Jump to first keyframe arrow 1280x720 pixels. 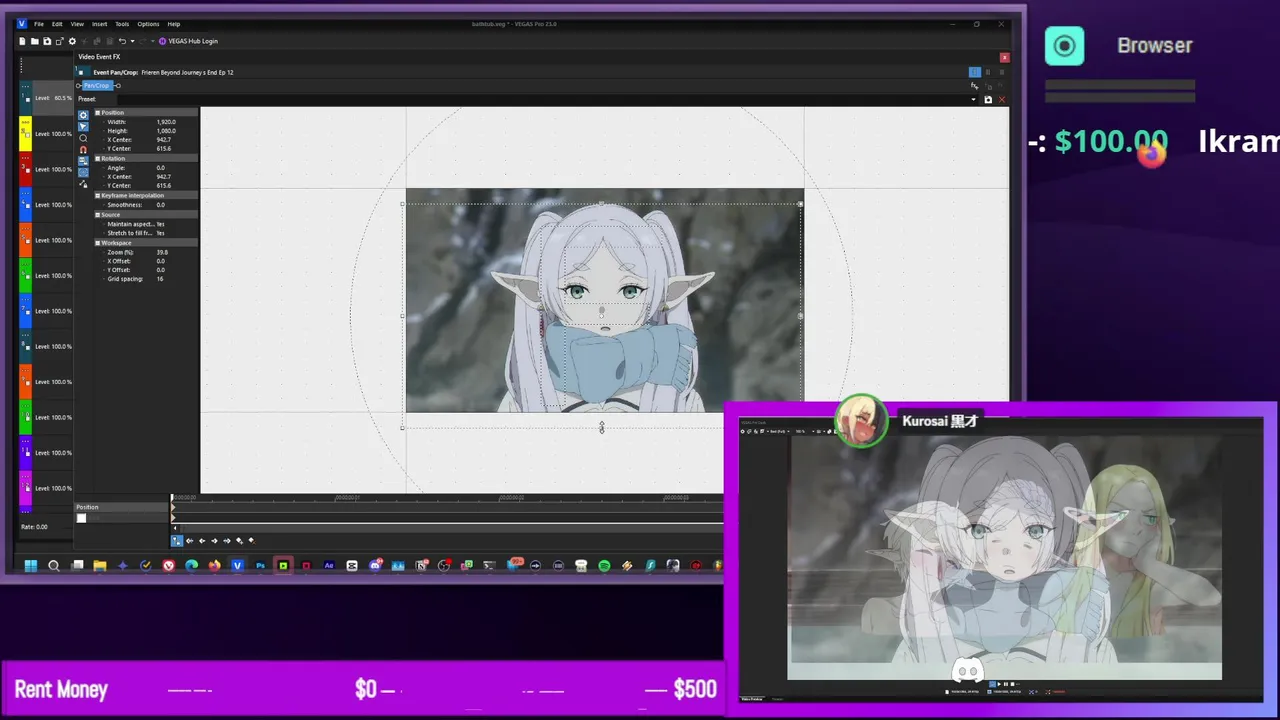click(x=189, y=541)
